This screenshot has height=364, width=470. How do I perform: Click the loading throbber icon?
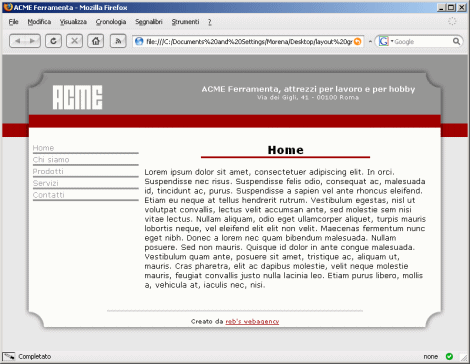tap(452, 21)
